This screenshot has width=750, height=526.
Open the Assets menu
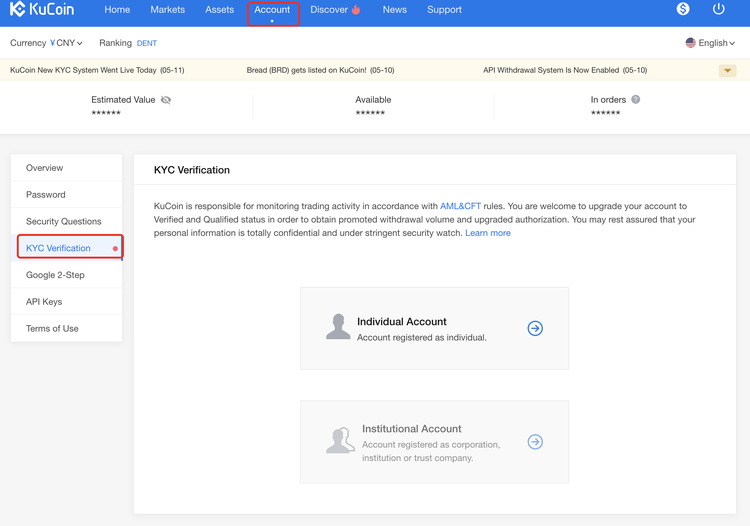pos(219,10)
